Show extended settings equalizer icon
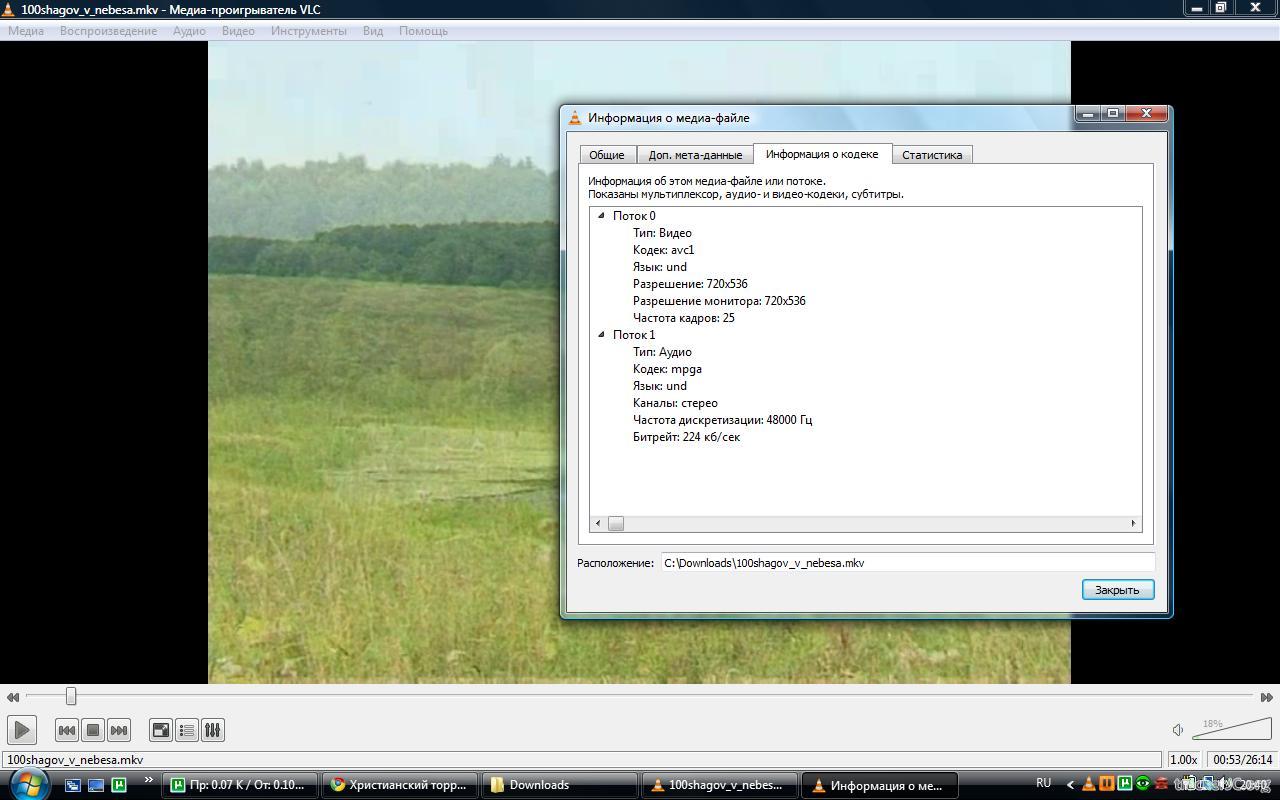Viewport: 1280px width, 800px height. coord(213,730)
